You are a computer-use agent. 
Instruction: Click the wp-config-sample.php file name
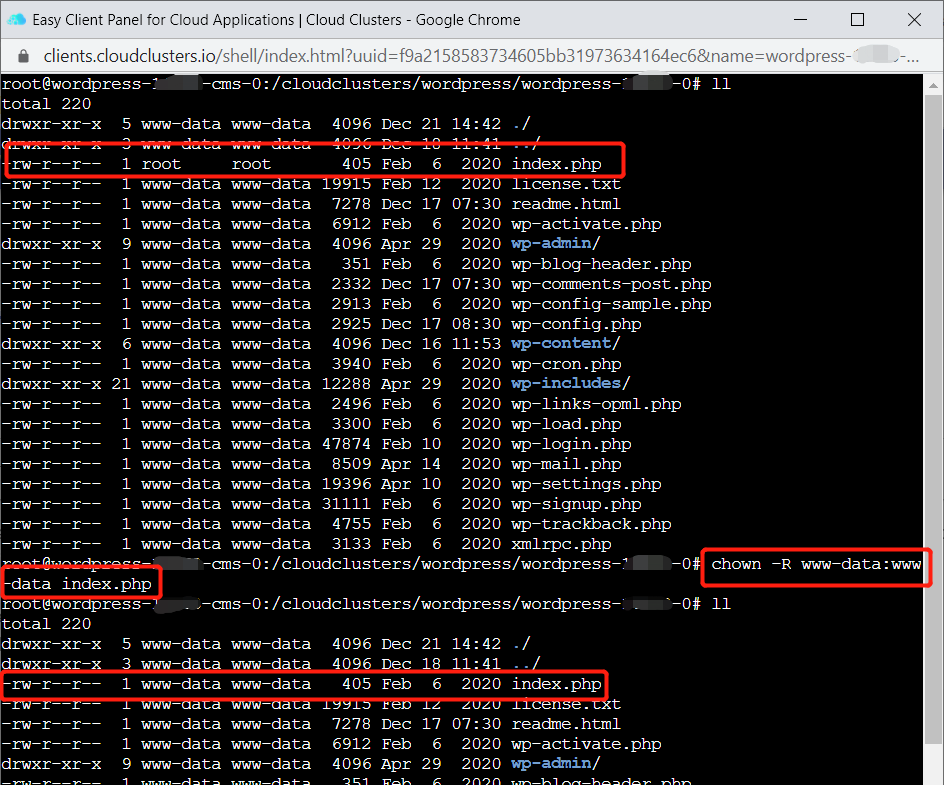[x=611, y=304]
